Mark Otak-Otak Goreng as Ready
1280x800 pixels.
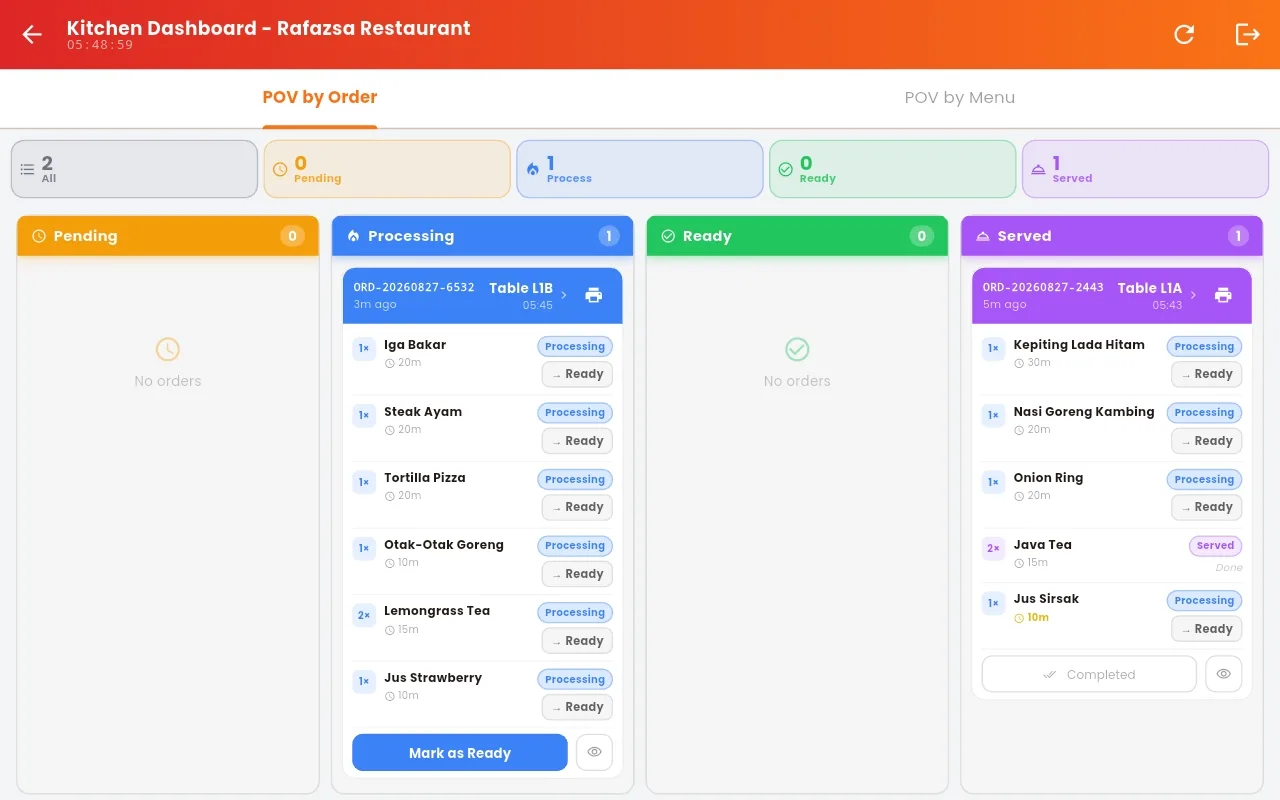pyautogui.click(x=577, y=574)
